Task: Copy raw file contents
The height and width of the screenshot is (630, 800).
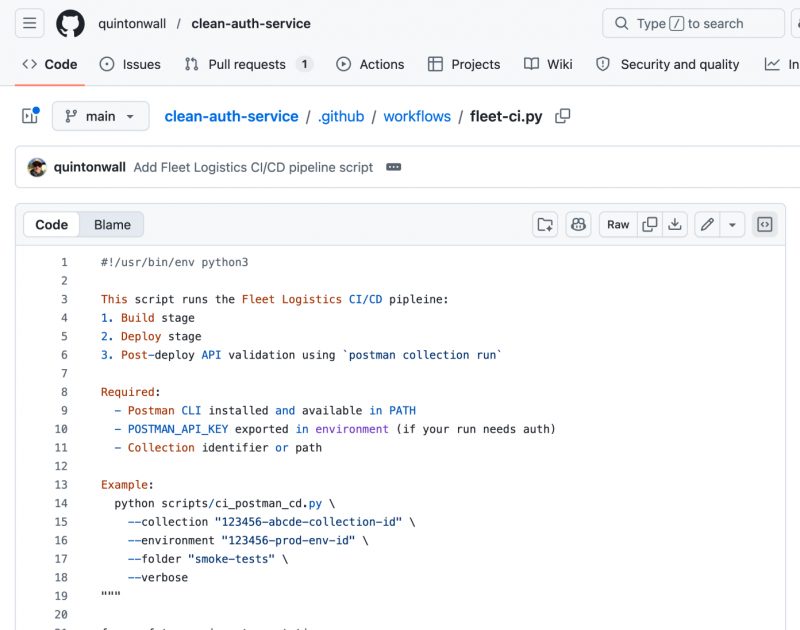Action: (649, 224)
